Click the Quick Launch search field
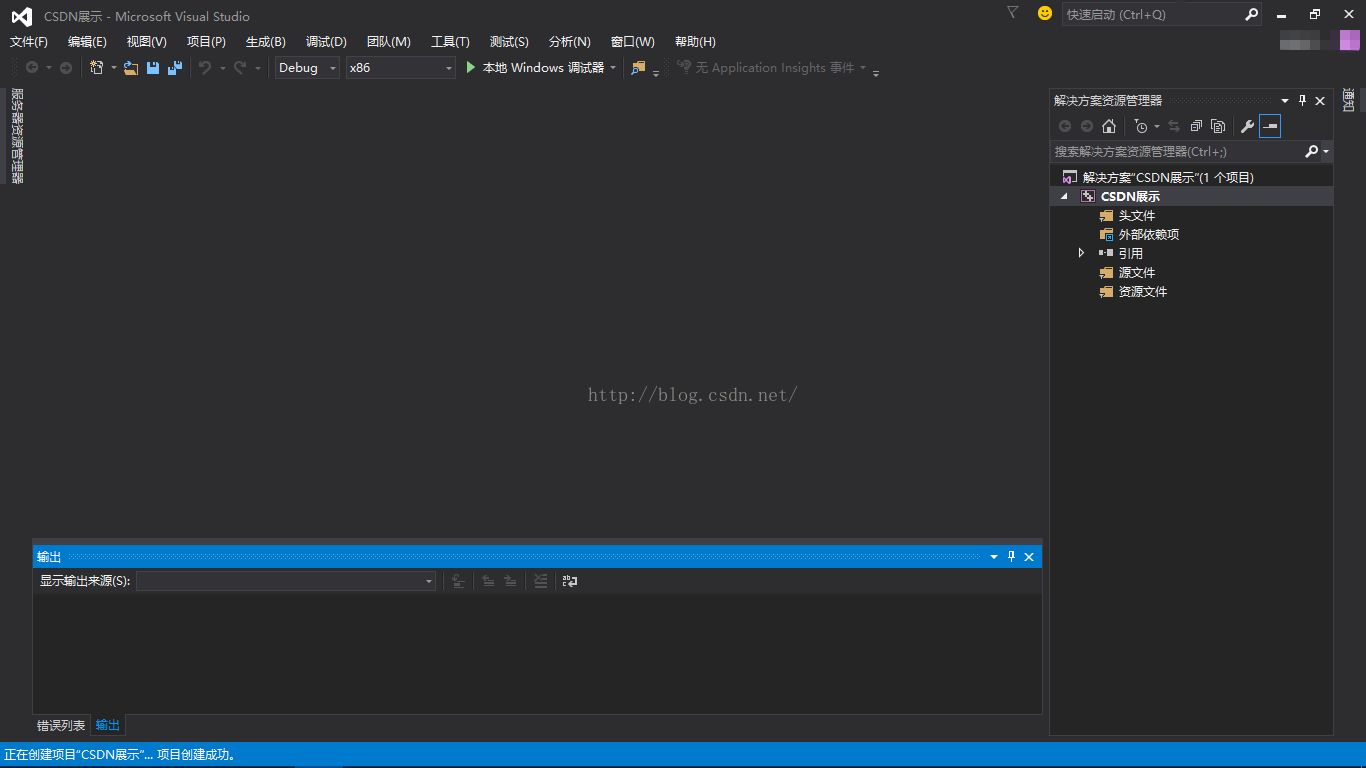 tap(1152, 14)
